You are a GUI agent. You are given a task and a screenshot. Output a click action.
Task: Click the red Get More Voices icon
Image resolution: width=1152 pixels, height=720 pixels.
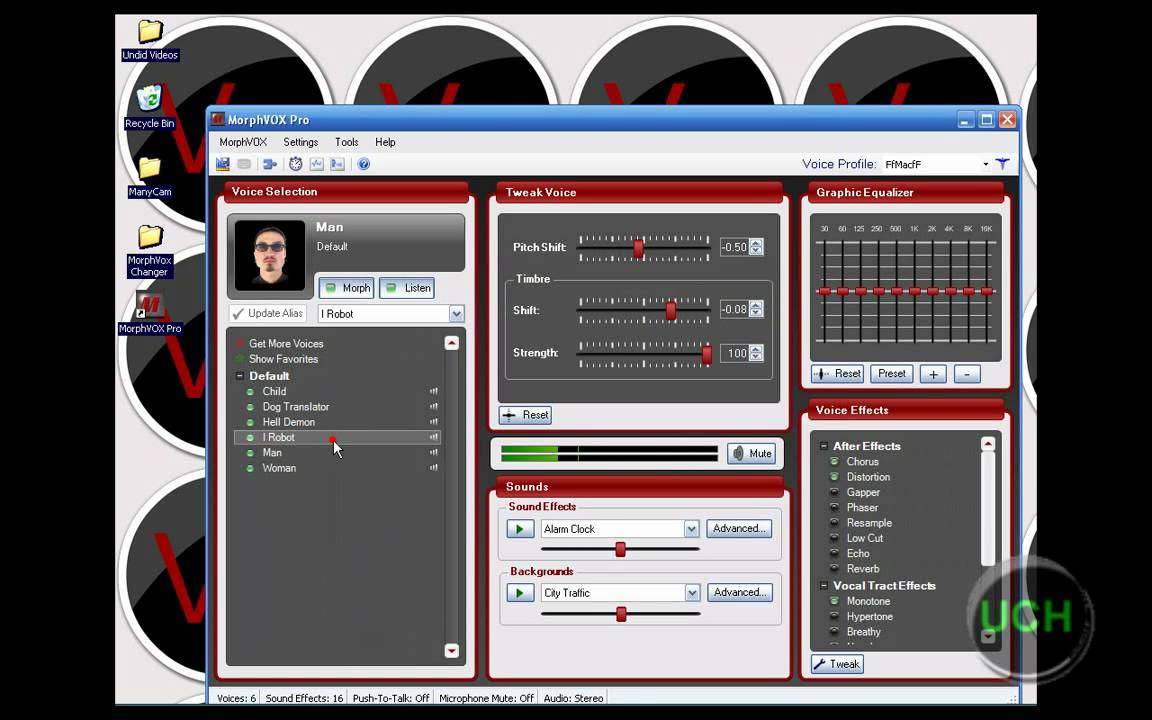[239, 343]
